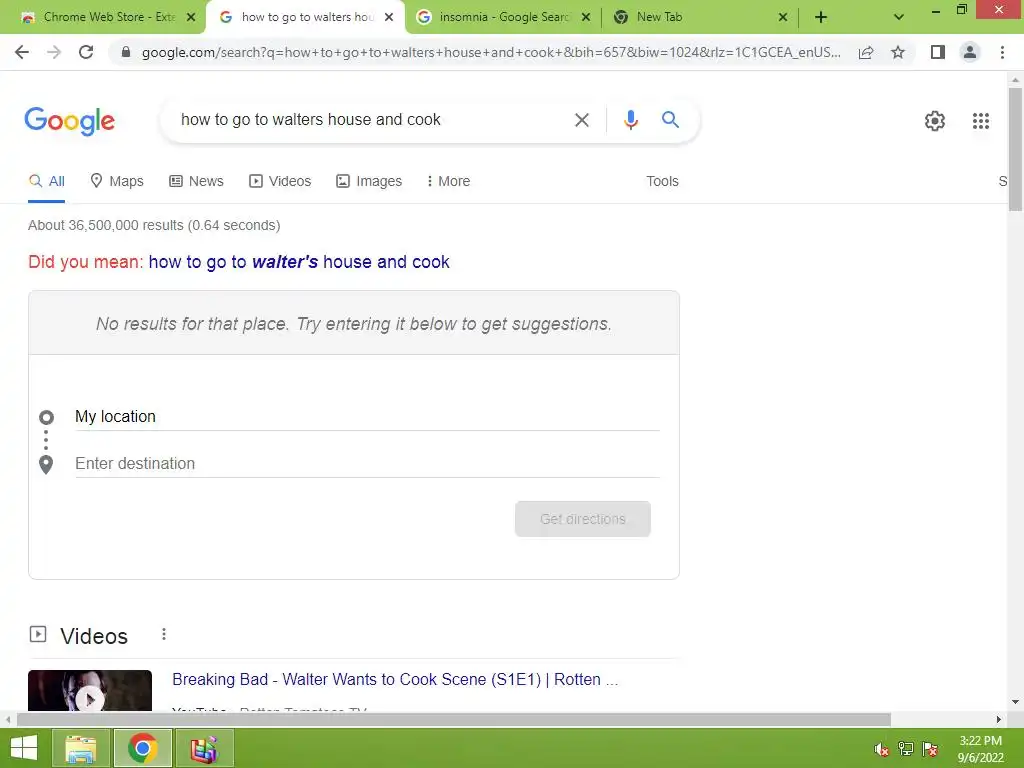Screen dimensions: 1024x768
Task: Open Videos section options menu
Action: (164, 634)
